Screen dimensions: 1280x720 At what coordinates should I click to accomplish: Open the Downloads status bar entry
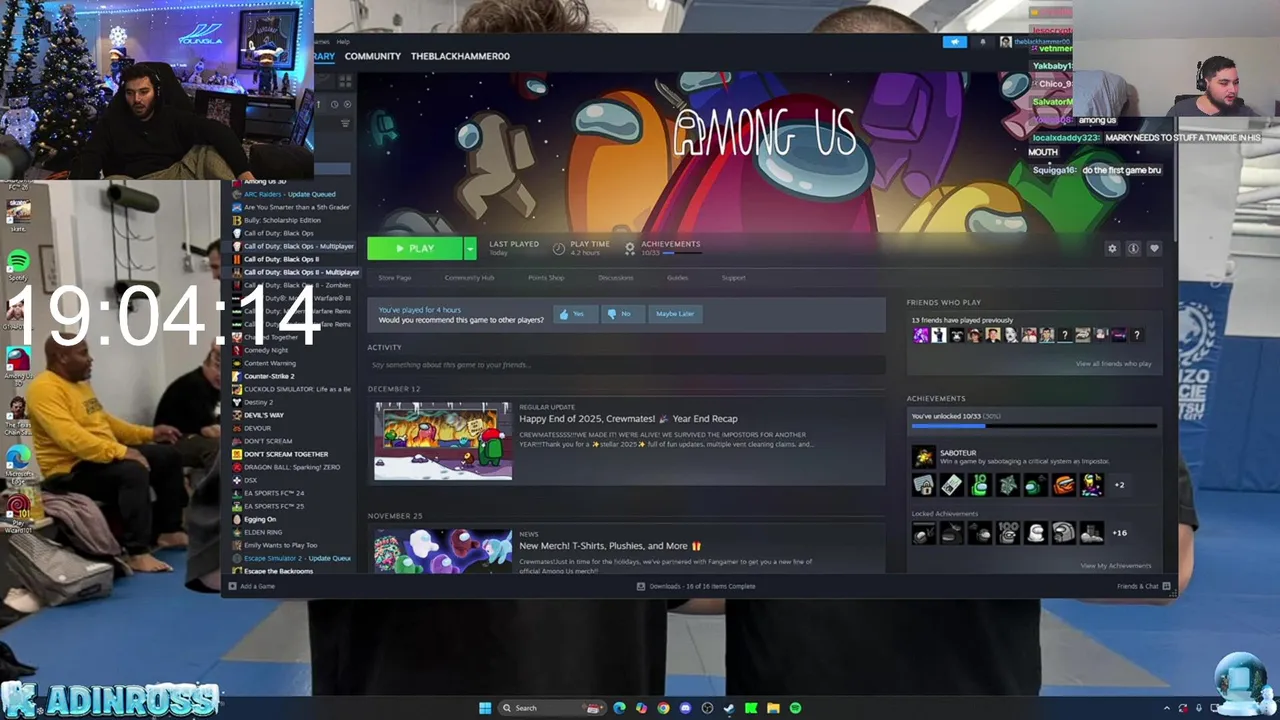coord(696,586)
